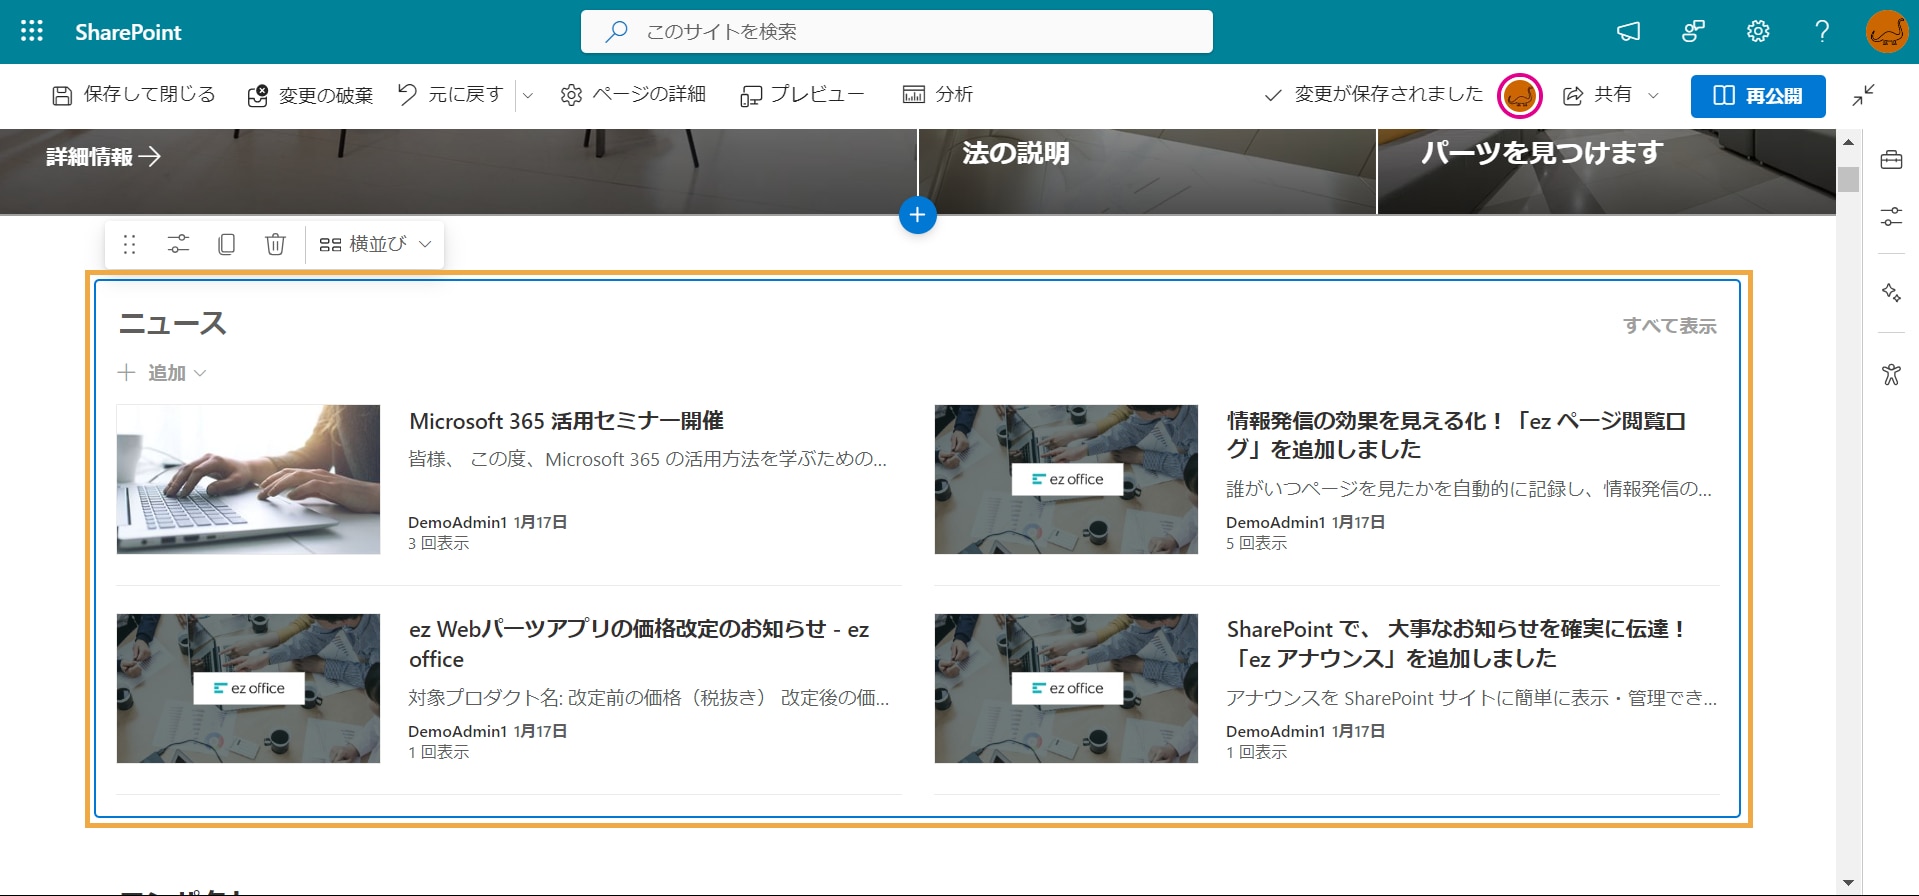
Task: Click the vertical scrollbar thumb
Action: pyautogui.click(x=1848, y=179)
